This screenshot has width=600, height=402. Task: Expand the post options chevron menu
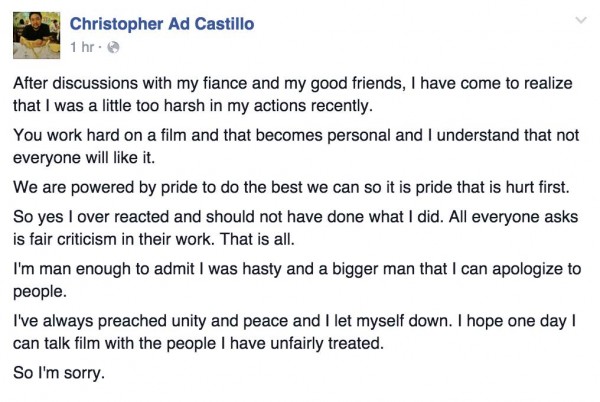click(x=581, y=20)
